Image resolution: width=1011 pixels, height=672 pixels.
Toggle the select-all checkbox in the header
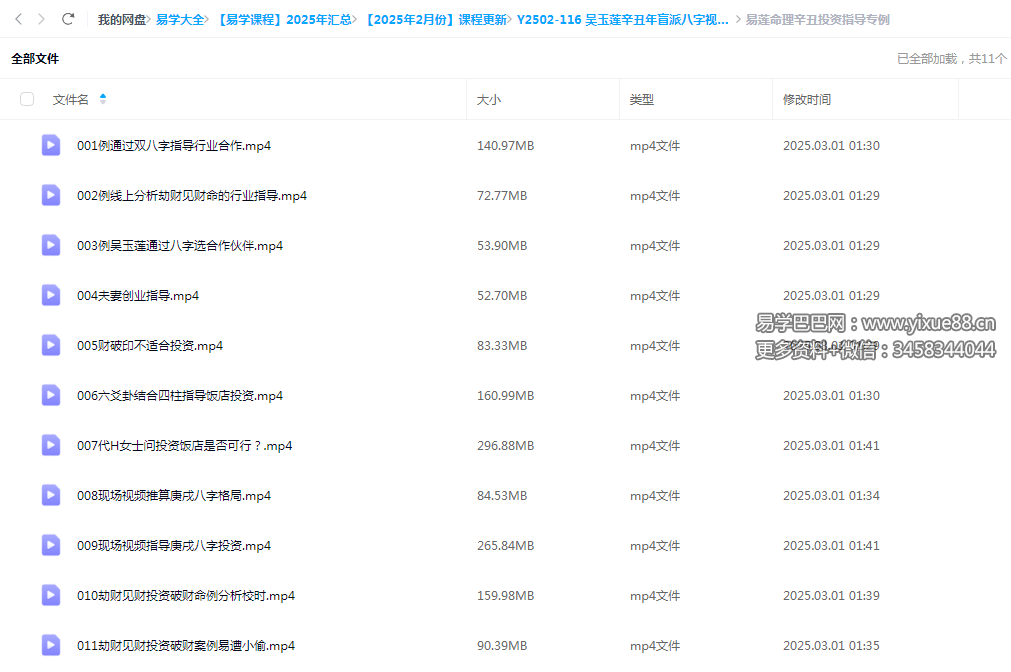(27, 99)
